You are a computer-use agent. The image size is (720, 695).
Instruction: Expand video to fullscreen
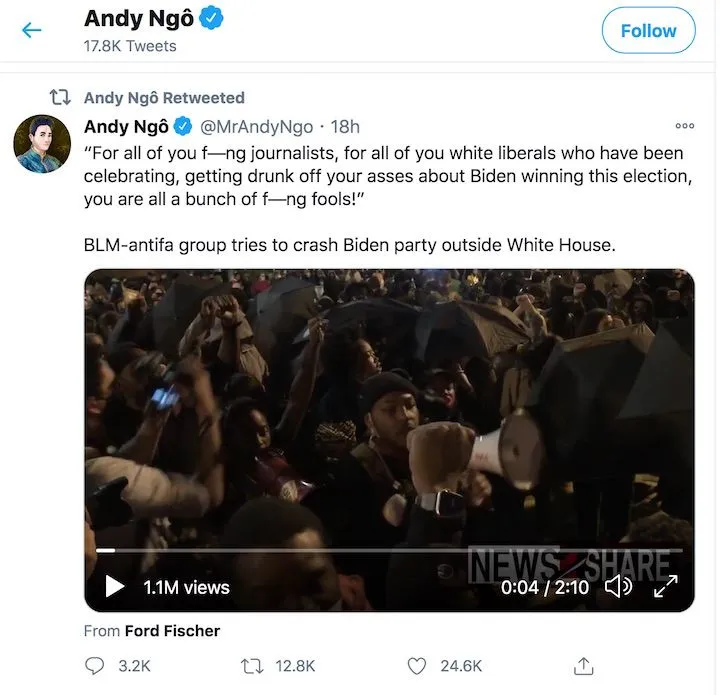point(666,587)
